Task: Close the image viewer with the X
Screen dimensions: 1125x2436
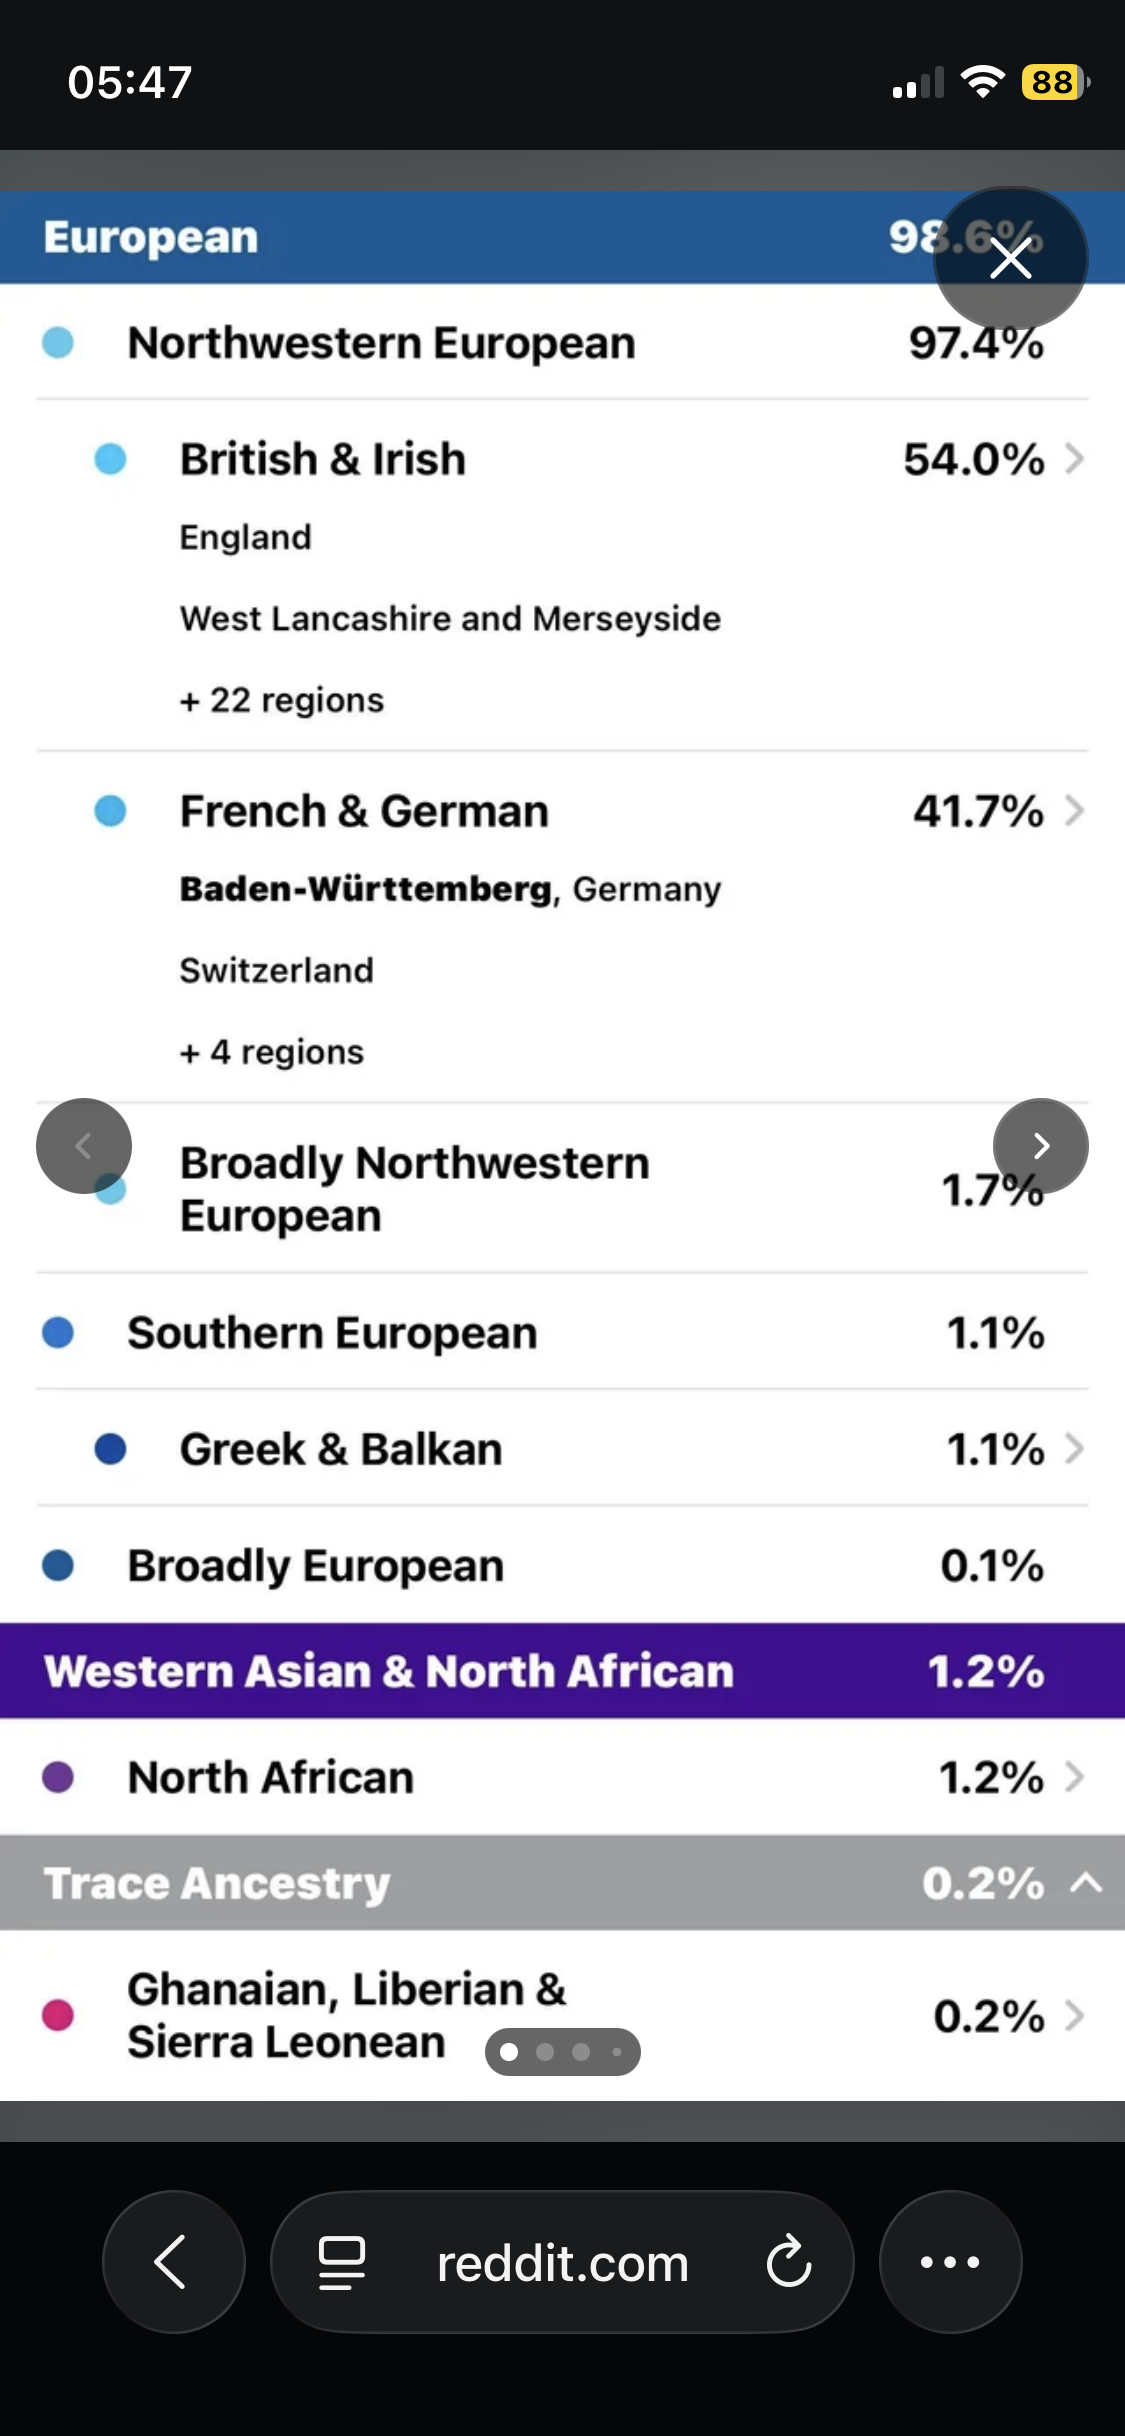Action: (x=1010, y=259)
